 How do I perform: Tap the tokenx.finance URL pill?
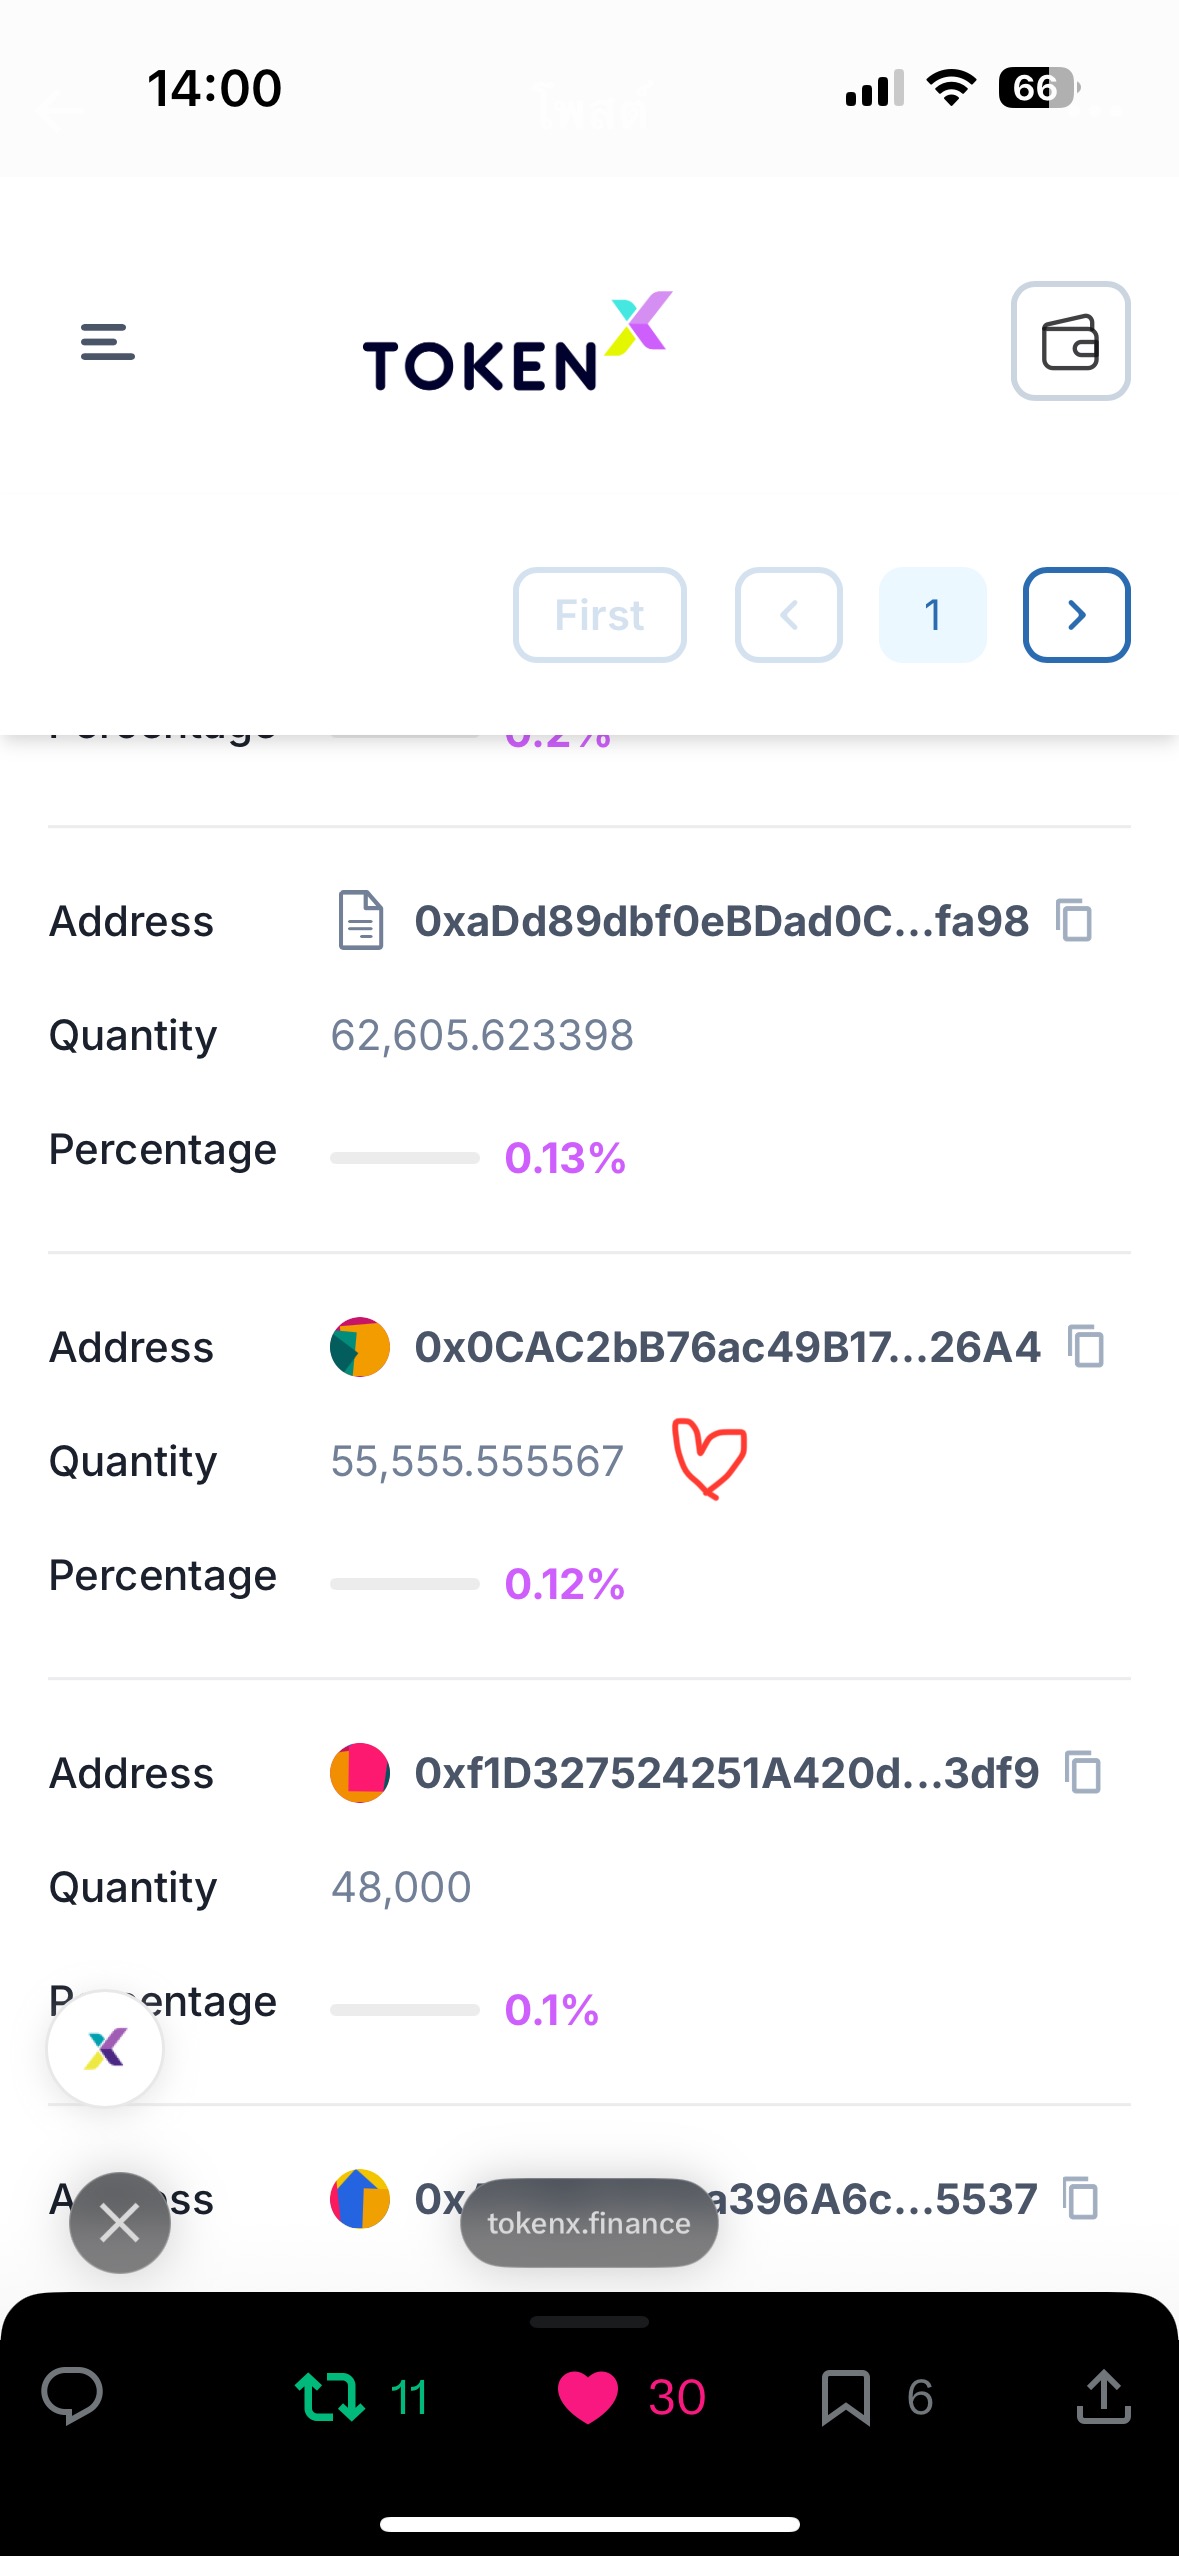pyautogui.click(x=589, y=2222)
